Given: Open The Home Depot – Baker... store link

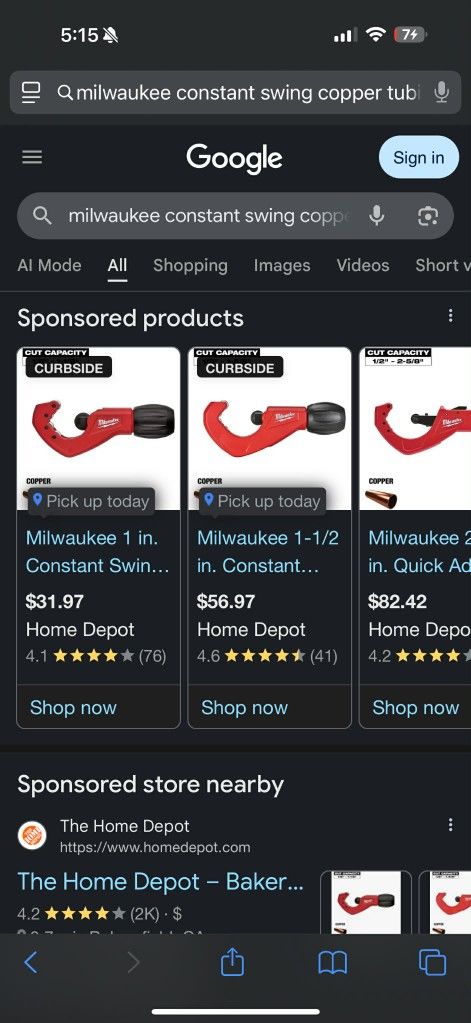Looking at the screenshot, I should tap(160, 881).
